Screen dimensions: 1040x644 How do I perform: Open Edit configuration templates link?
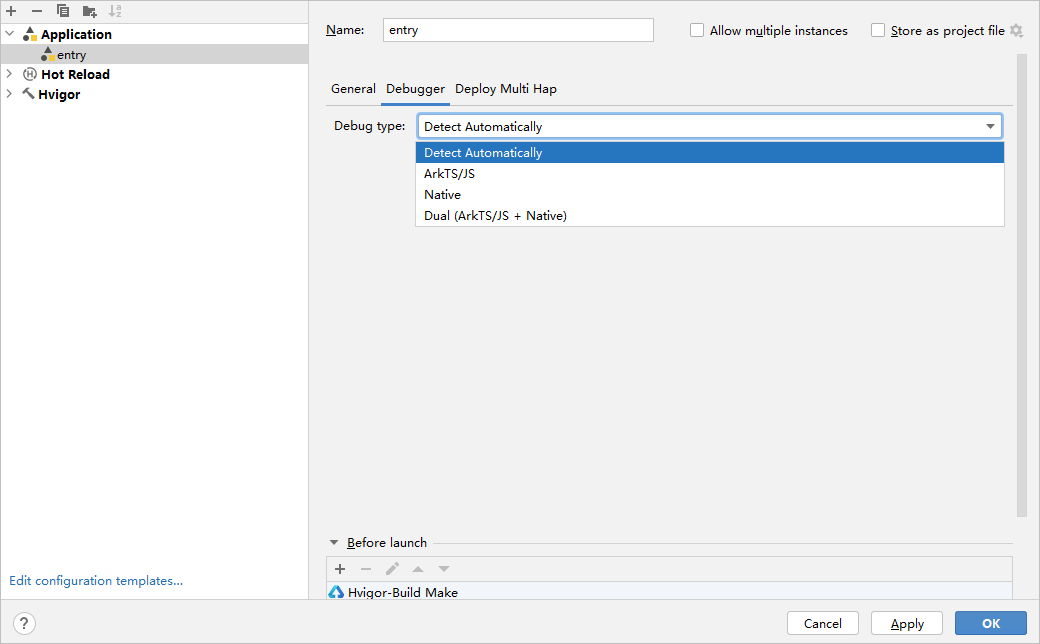point(96,581)
